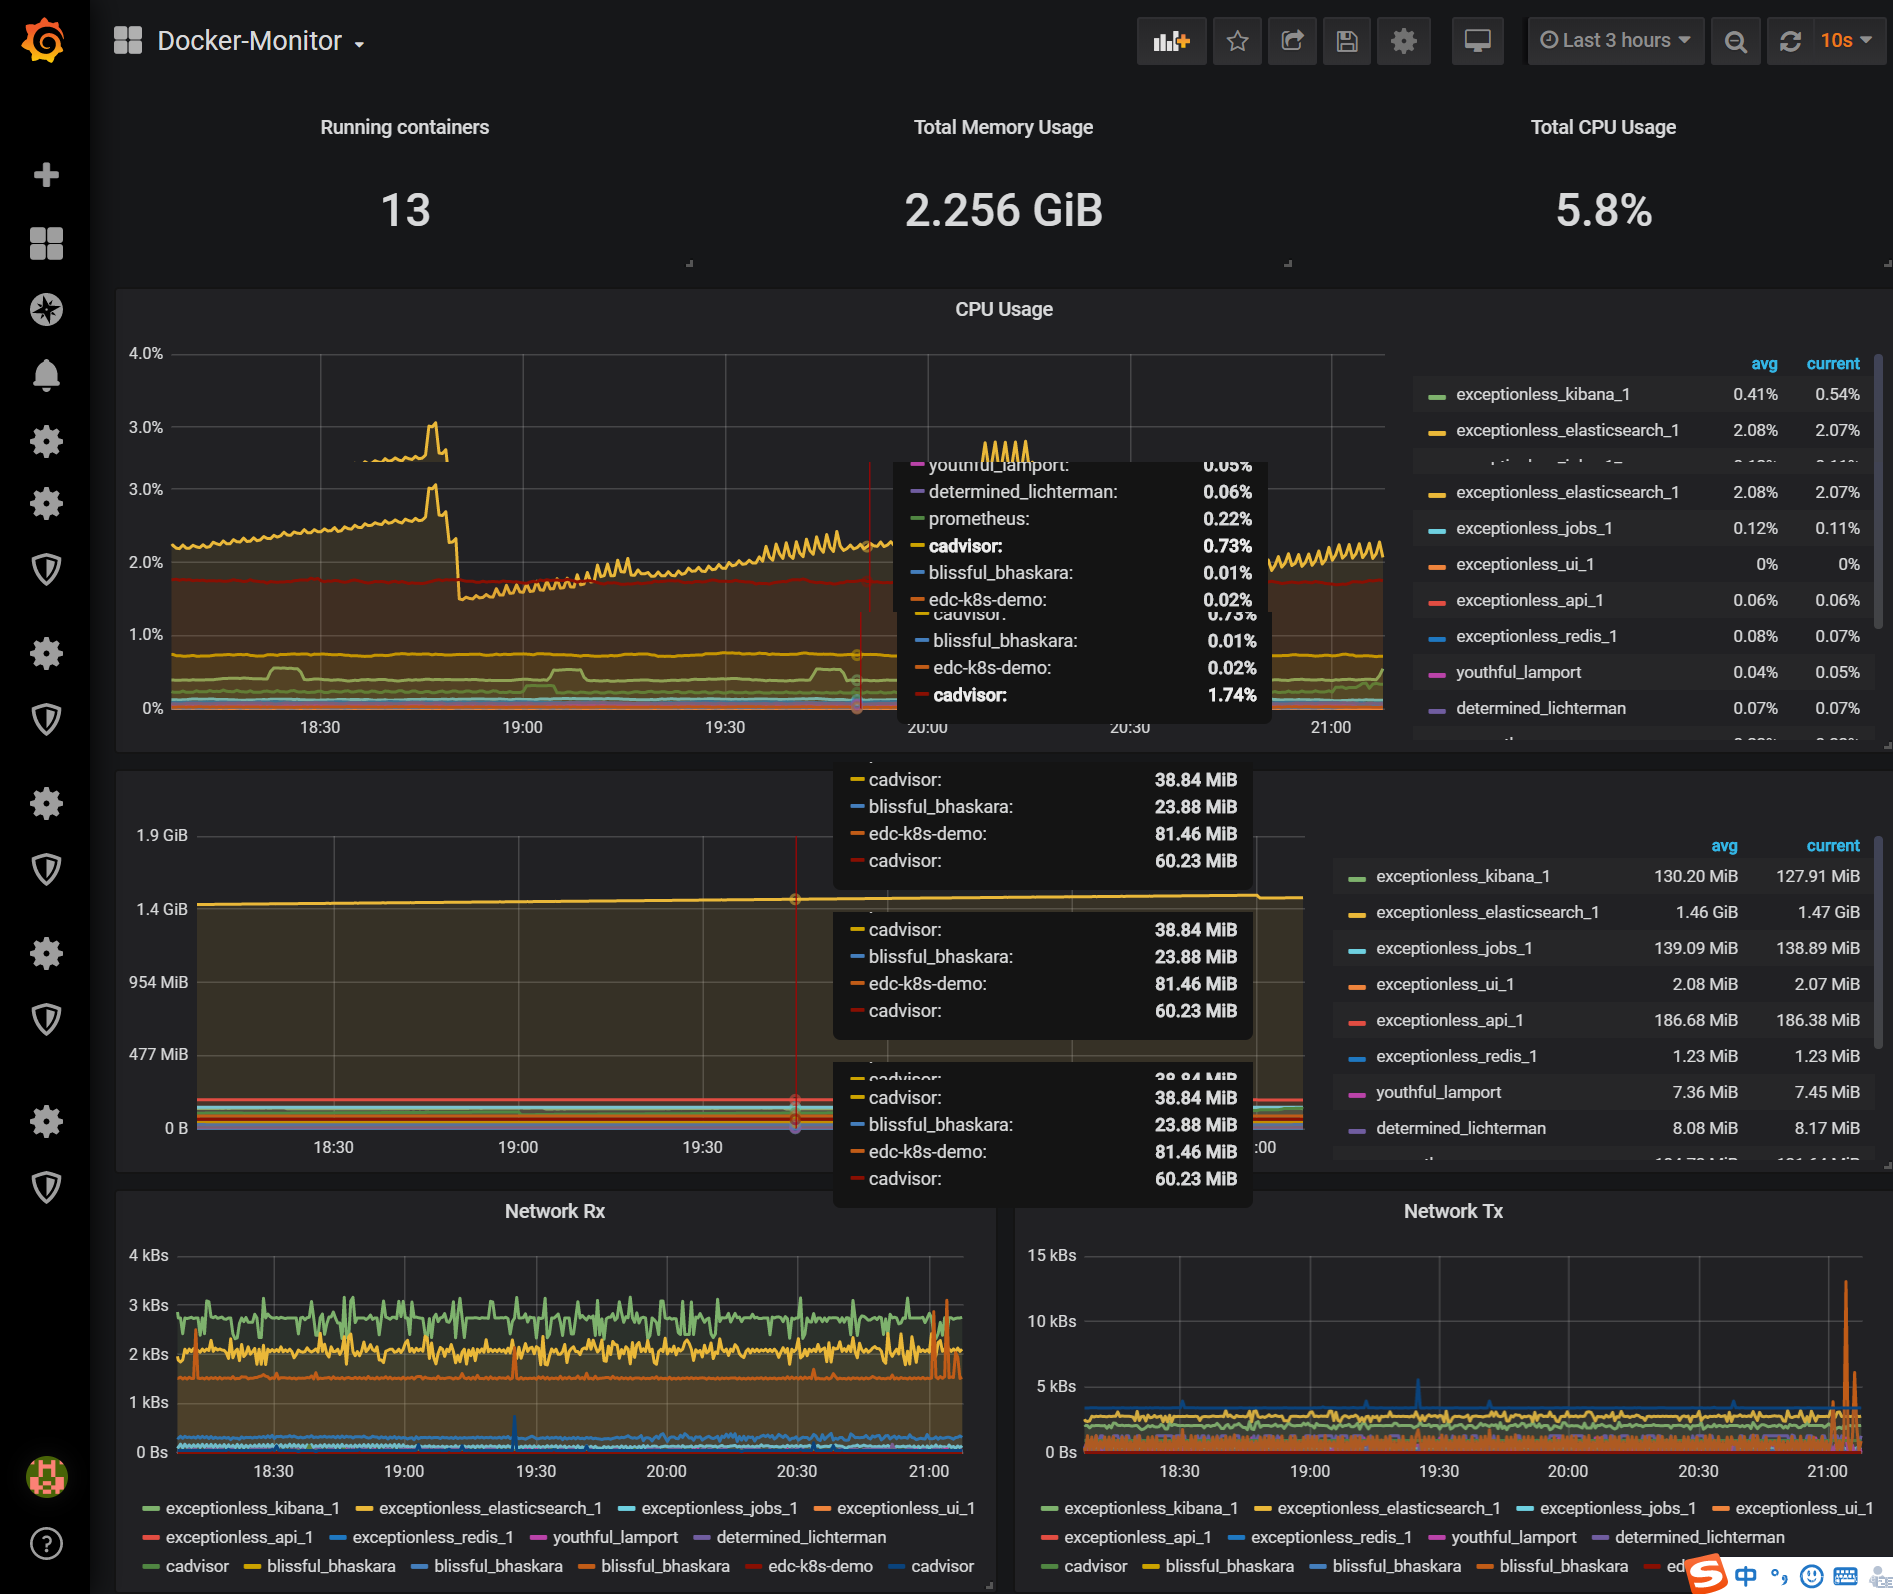Viewport: 1893px width, 1594px height.
Task: Toggle Chinese input mode 中 icon
Action: [1745, 1577]
